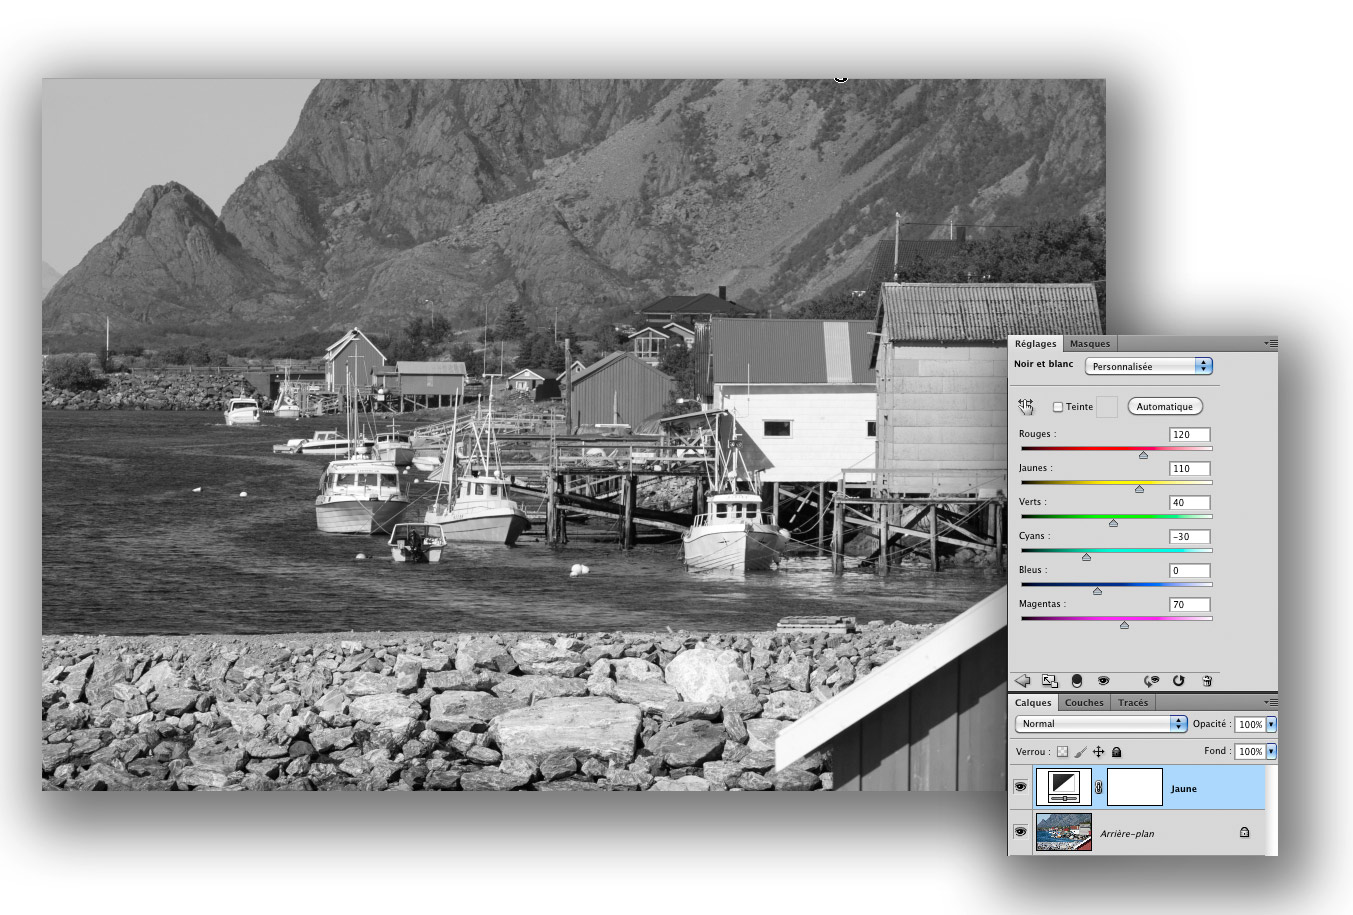Click the return-to-adjustment-list arrow icon
The width and height of the screenshot is (1353, 915).
[x=1022, y=681]
